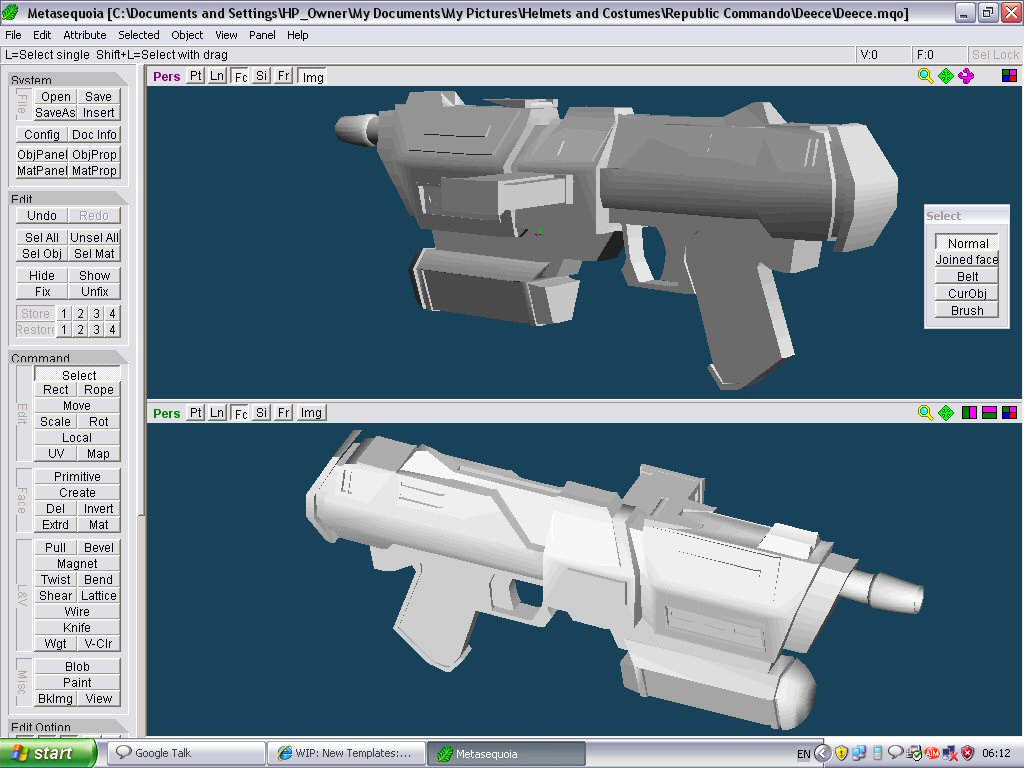Open the purple Pers view menu in upper viewport
This screenshot has width=1024, height=768.
point(166,76)
